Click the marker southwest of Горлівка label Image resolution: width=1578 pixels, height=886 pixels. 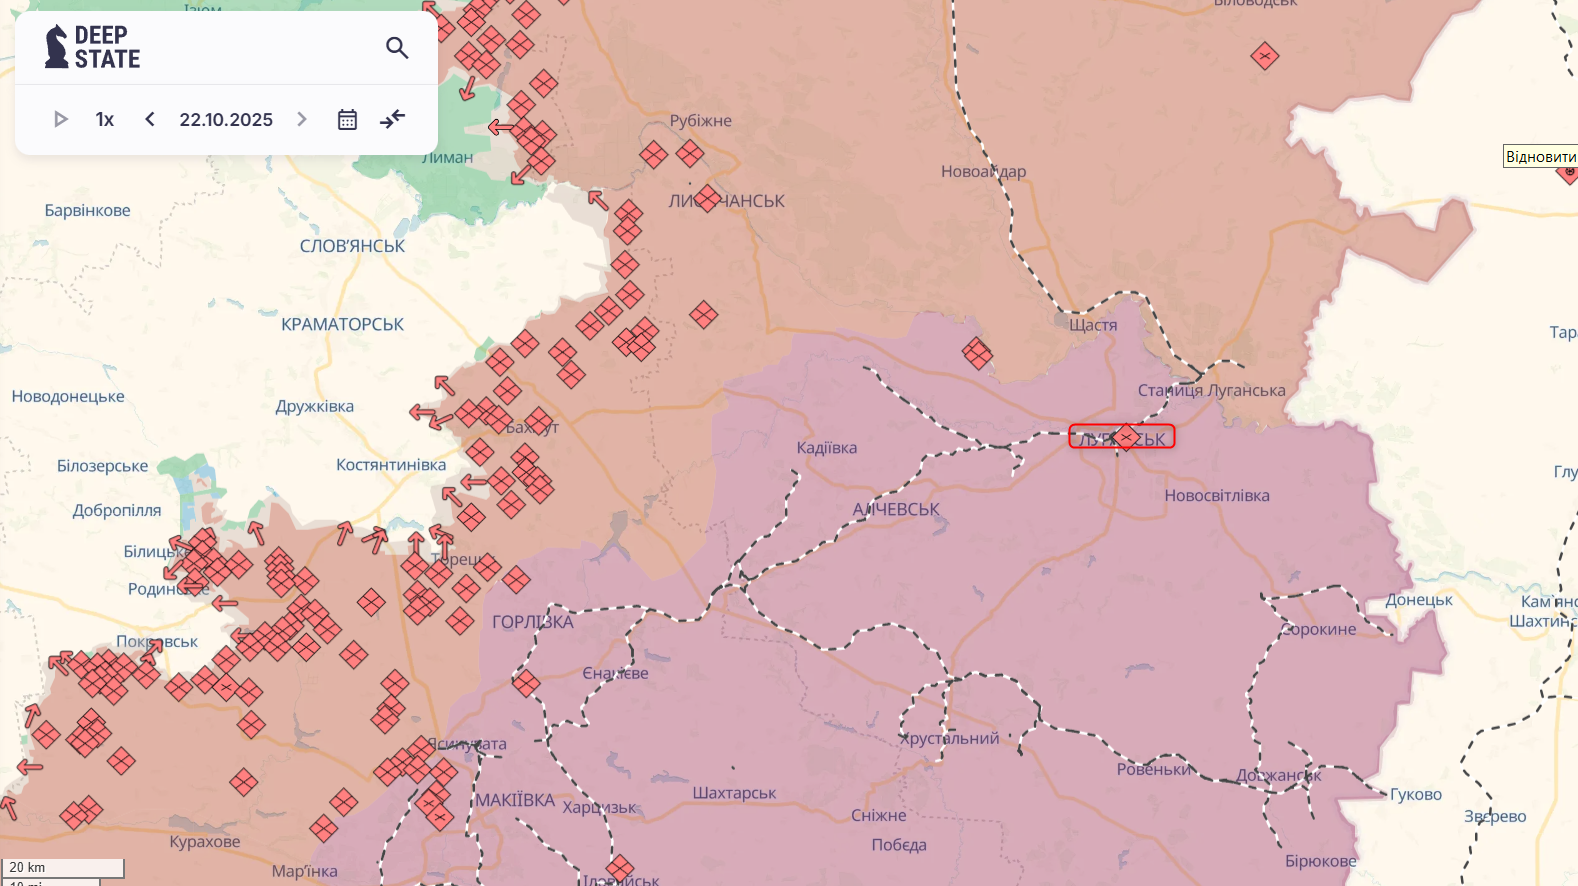[526, 684]
